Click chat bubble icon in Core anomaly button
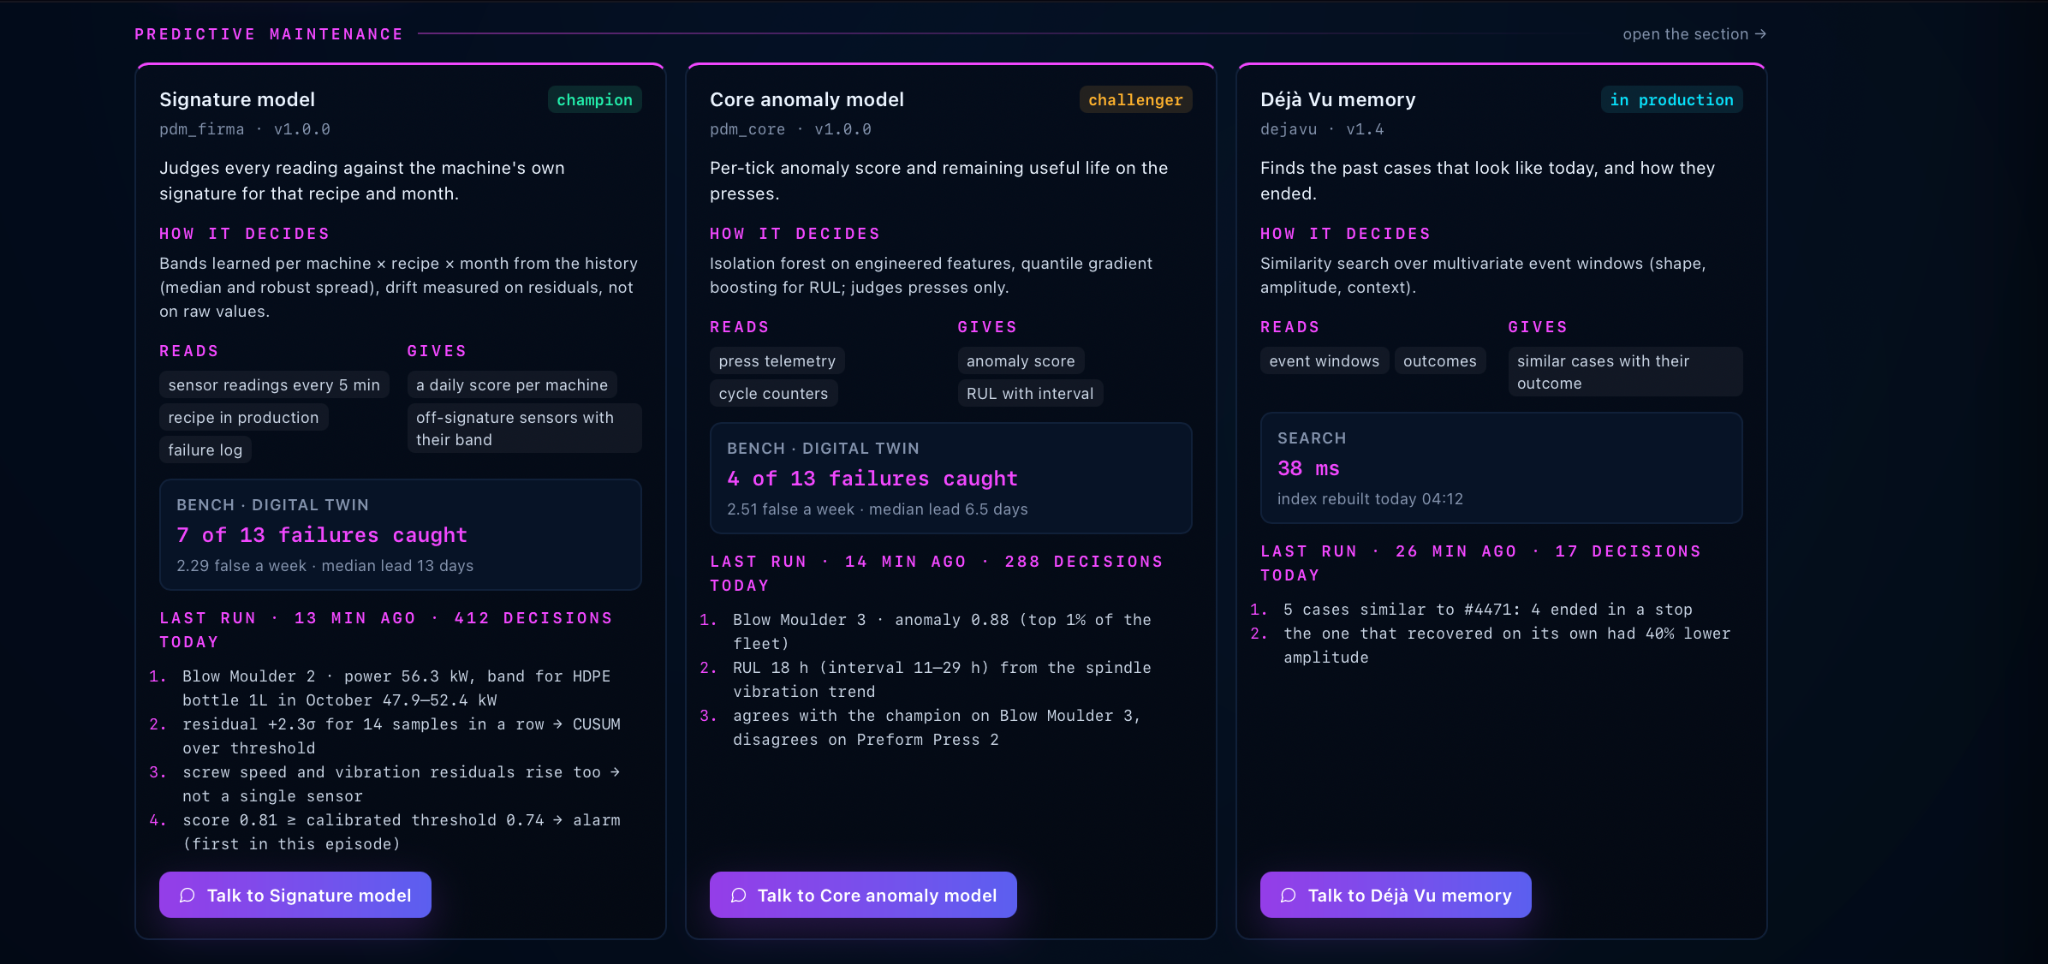 coord(738,895)
